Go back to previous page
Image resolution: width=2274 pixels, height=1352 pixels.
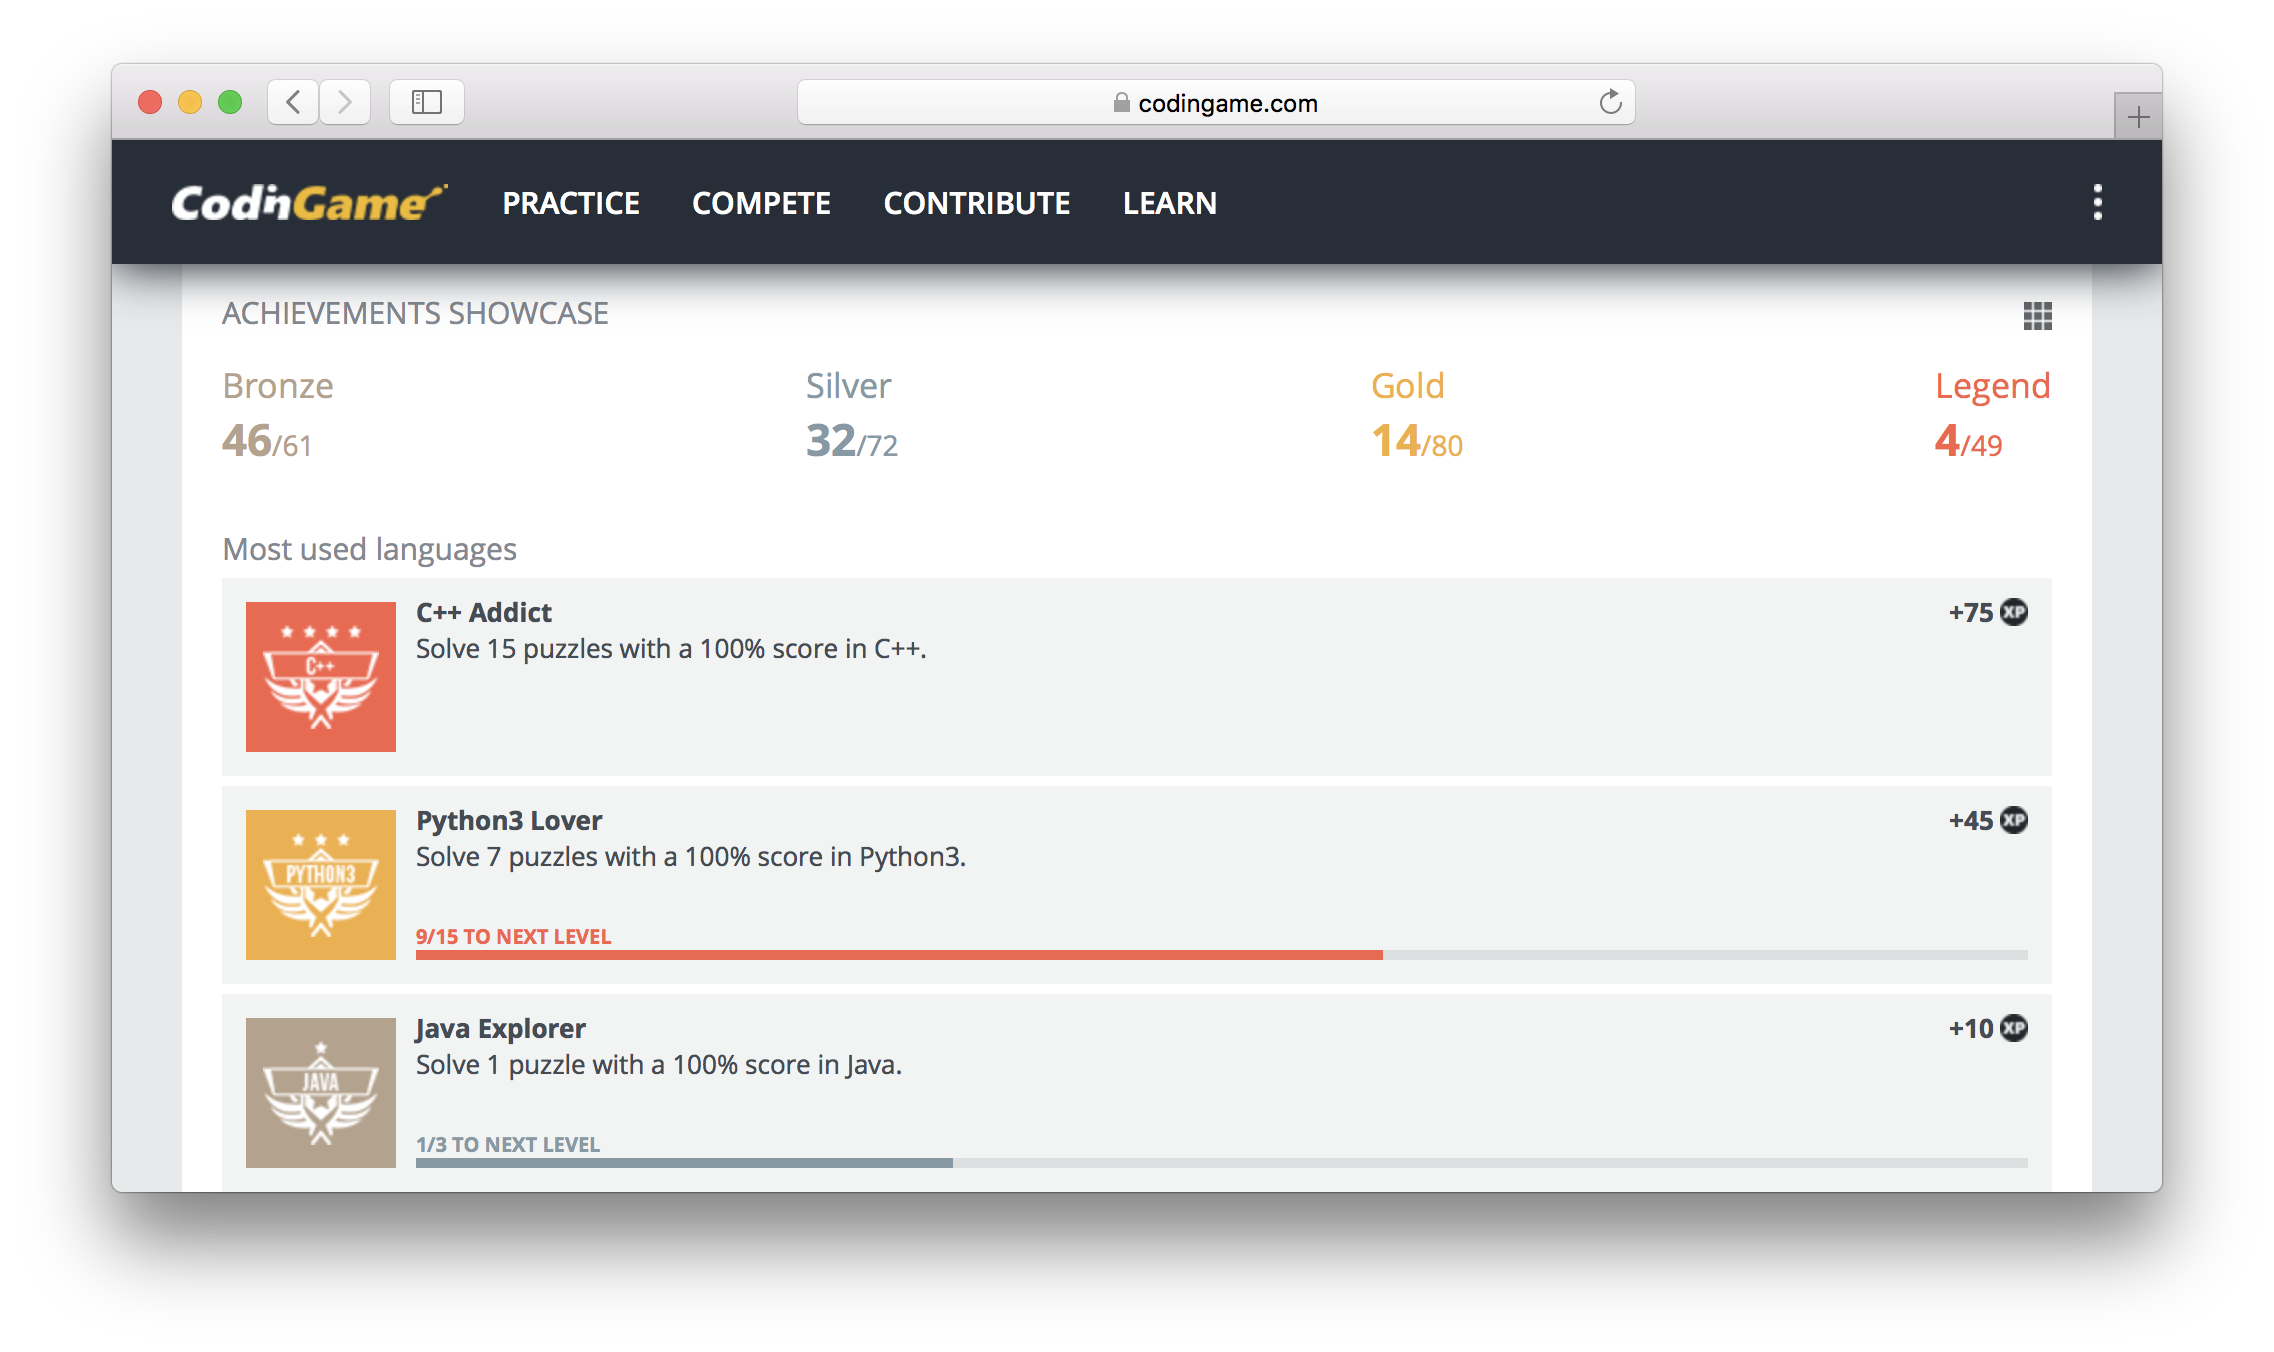293,102
